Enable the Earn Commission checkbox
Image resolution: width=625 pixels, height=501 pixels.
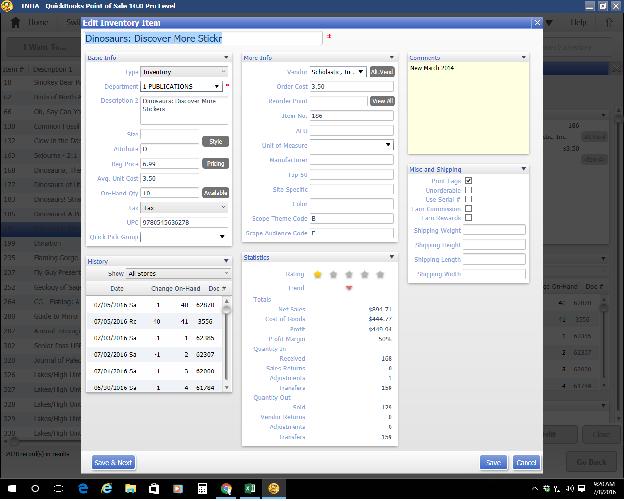468,208
